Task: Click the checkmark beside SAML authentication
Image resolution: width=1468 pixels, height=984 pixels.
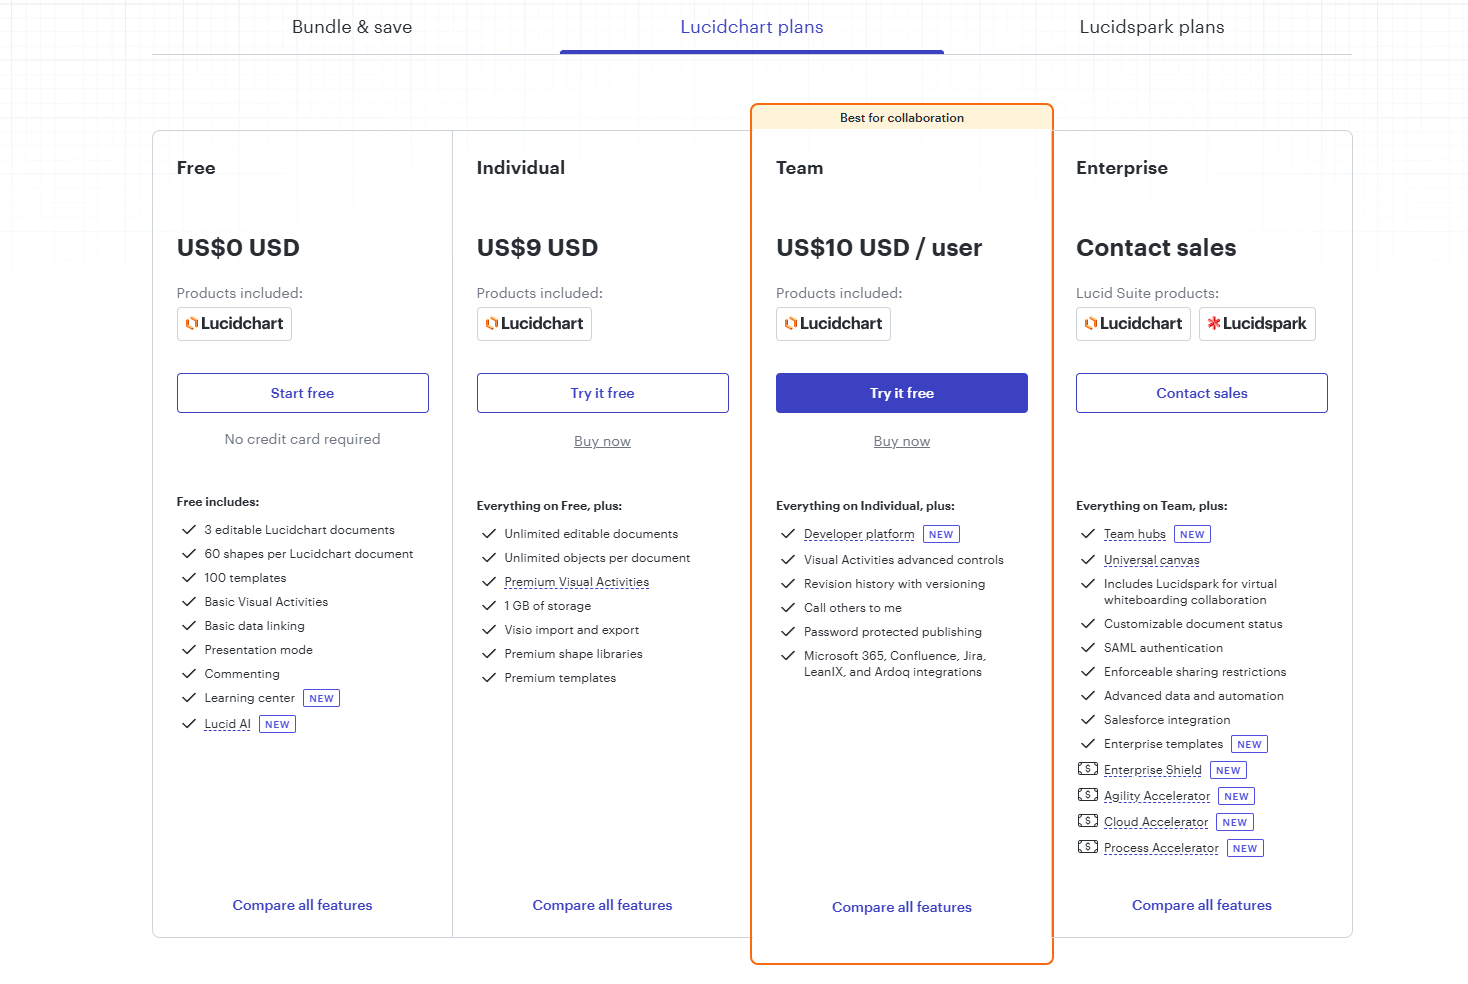Action: [x=1088, y=648]
